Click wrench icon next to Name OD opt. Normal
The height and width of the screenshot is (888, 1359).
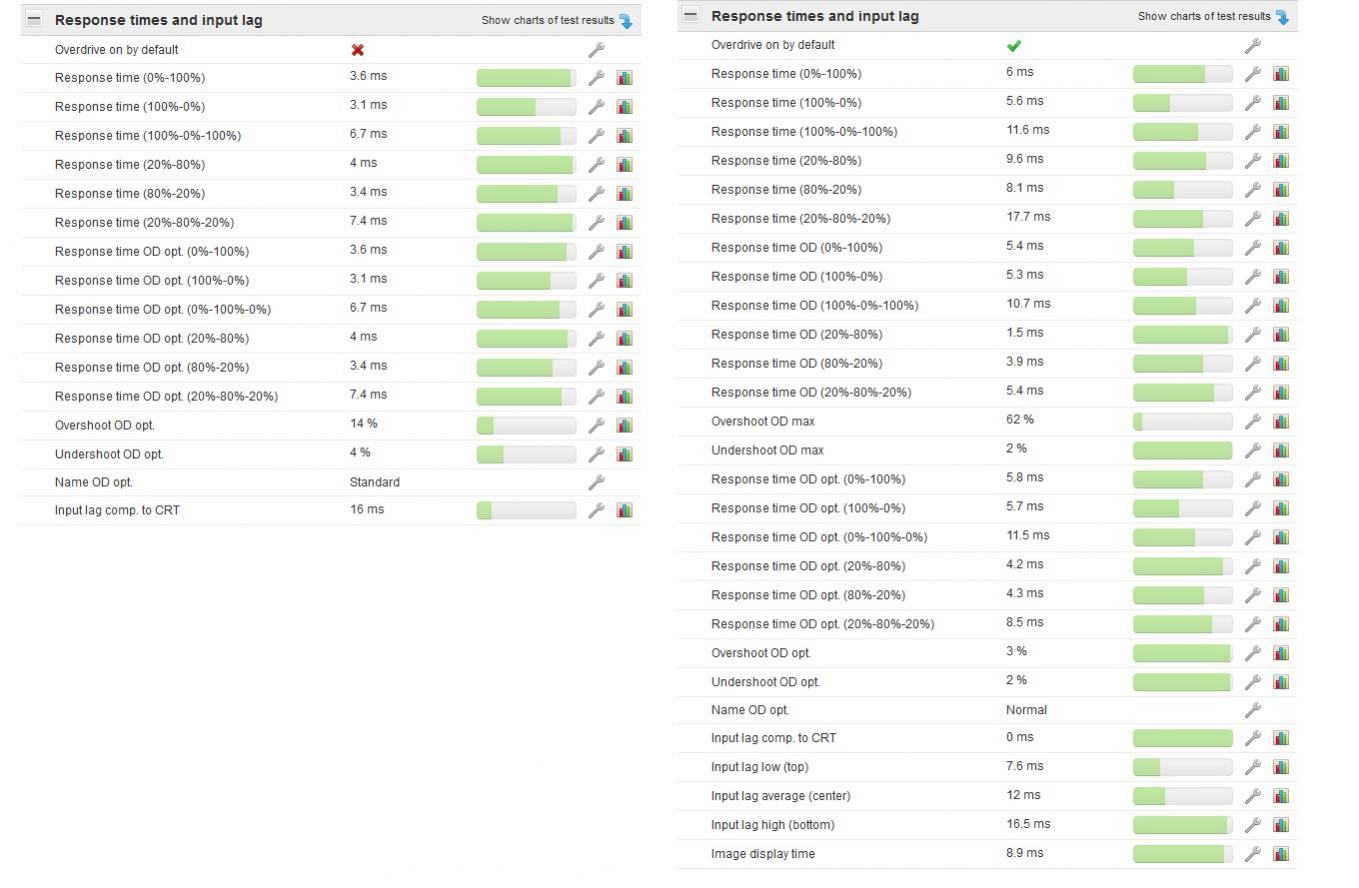pyautogui.click(x=1252, y=710)
